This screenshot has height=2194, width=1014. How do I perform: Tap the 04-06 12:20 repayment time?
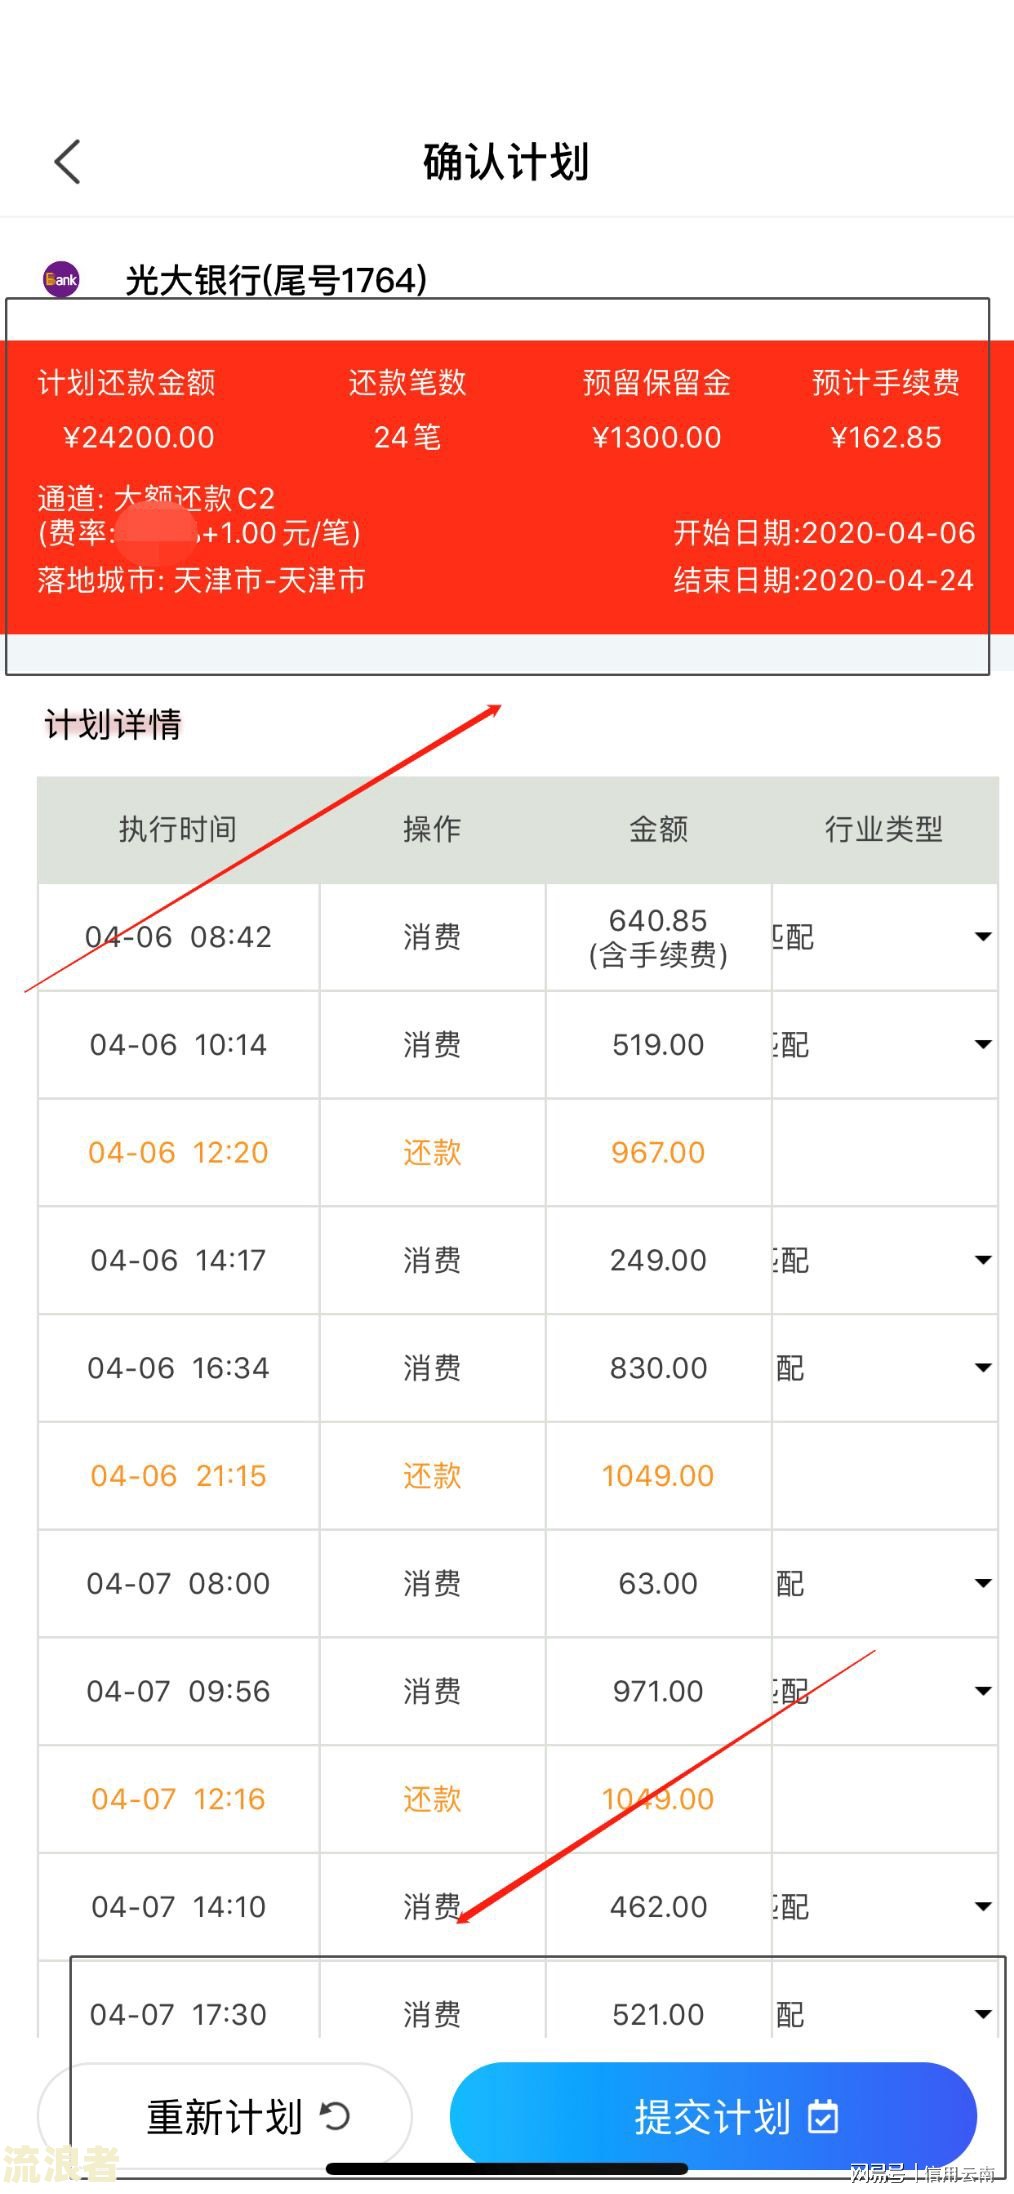click(x=178, y=1152)
